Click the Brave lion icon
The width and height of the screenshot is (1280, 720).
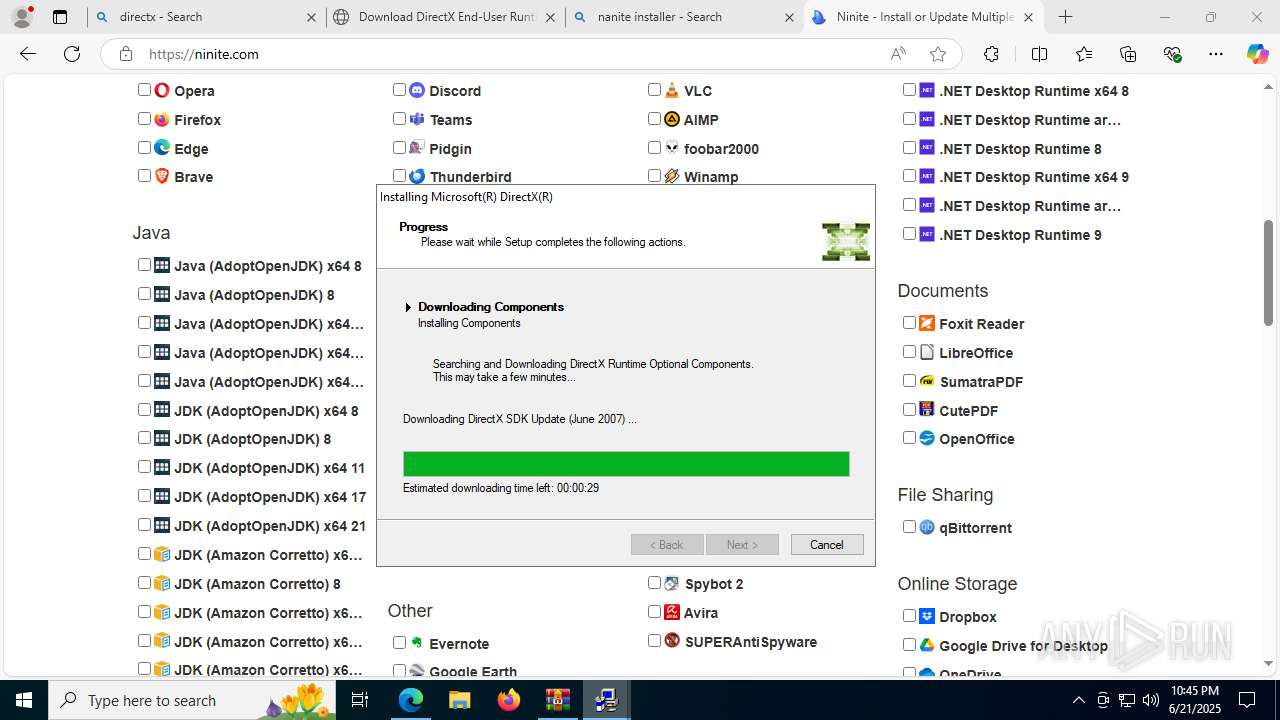pos(162,176)
